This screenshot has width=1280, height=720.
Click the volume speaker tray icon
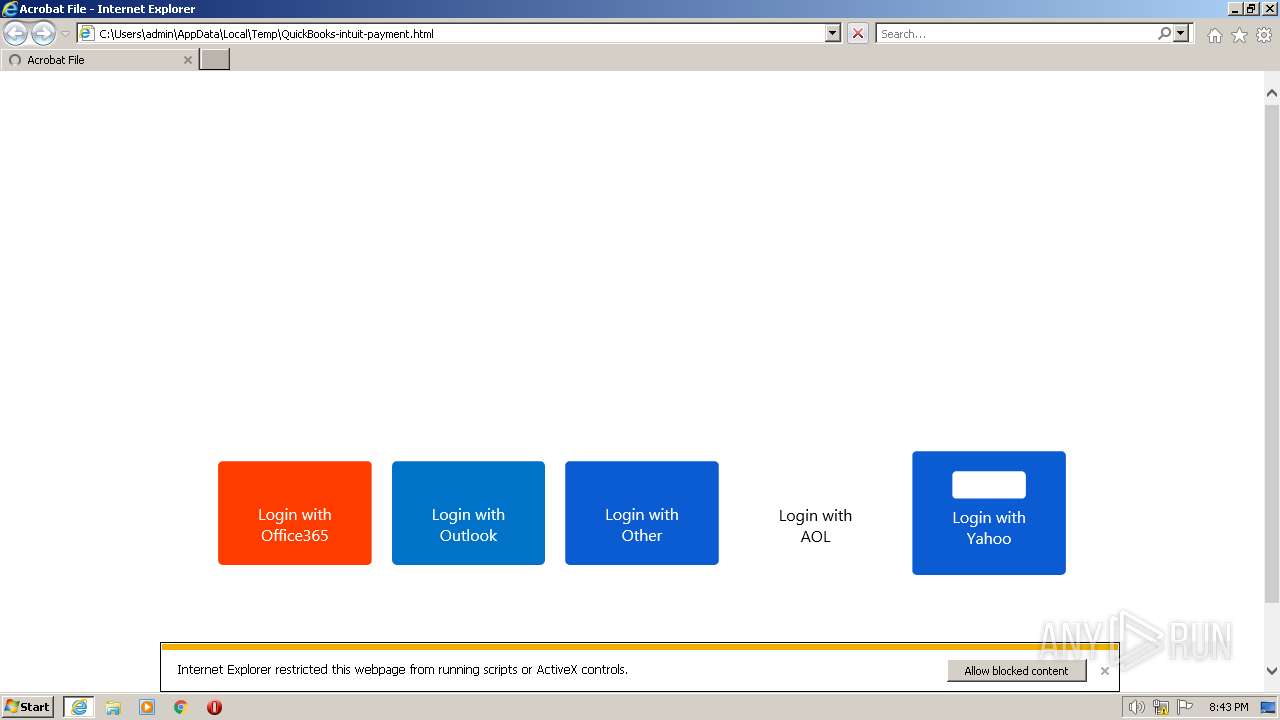pos(1137,707)
